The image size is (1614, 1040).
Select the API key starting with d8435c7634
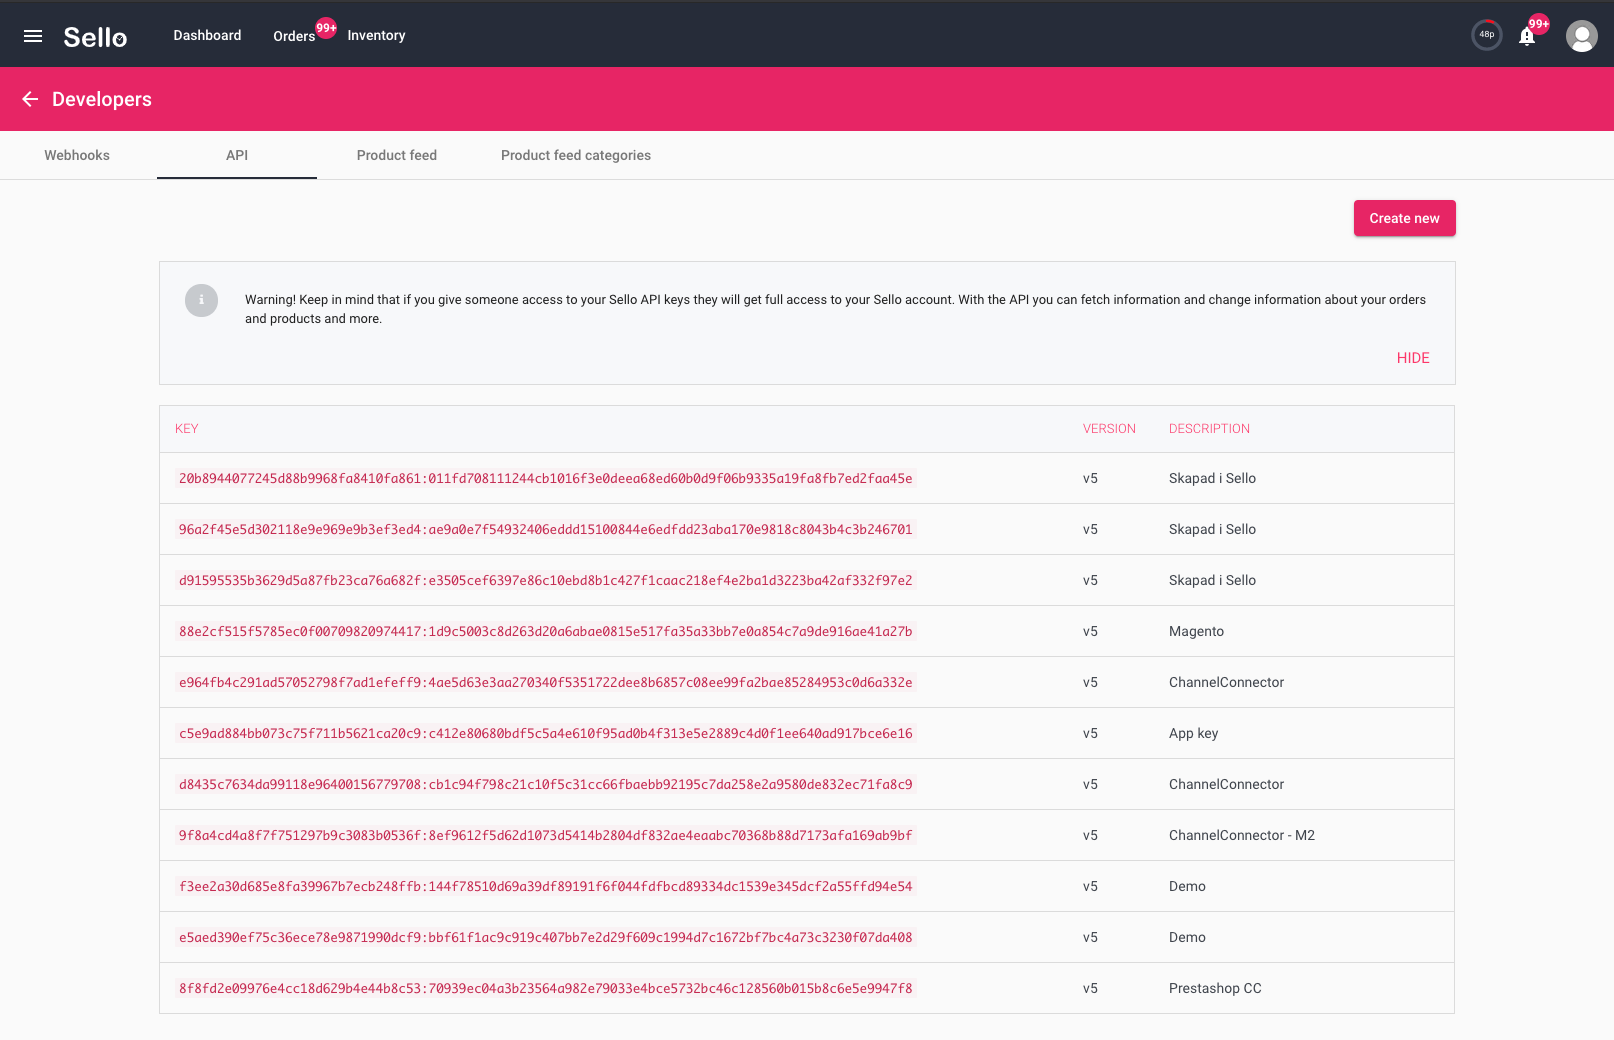point(546,785)
